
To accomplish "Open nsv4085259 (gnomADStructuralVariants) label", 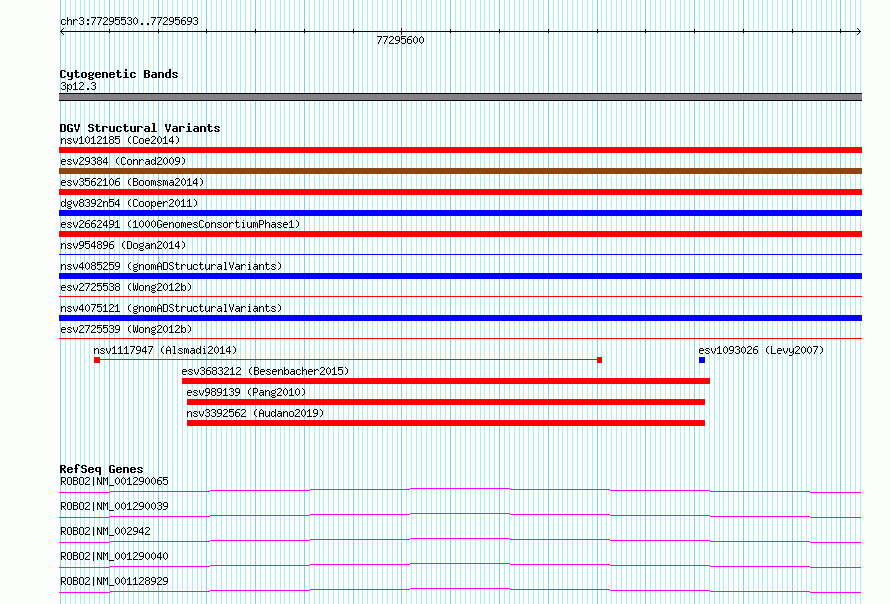I will click(x=171, y=266).
